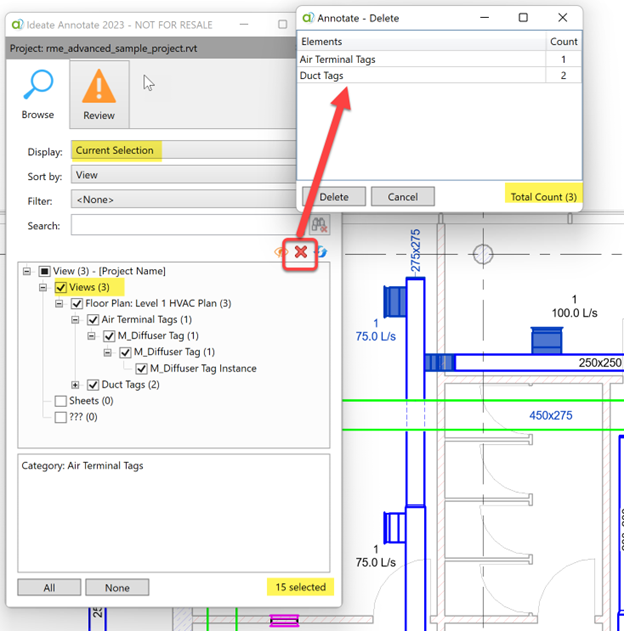Click the project name rme_advanced_sample_project.rvt bar
624x631 pixels.
tap(152, 48)
